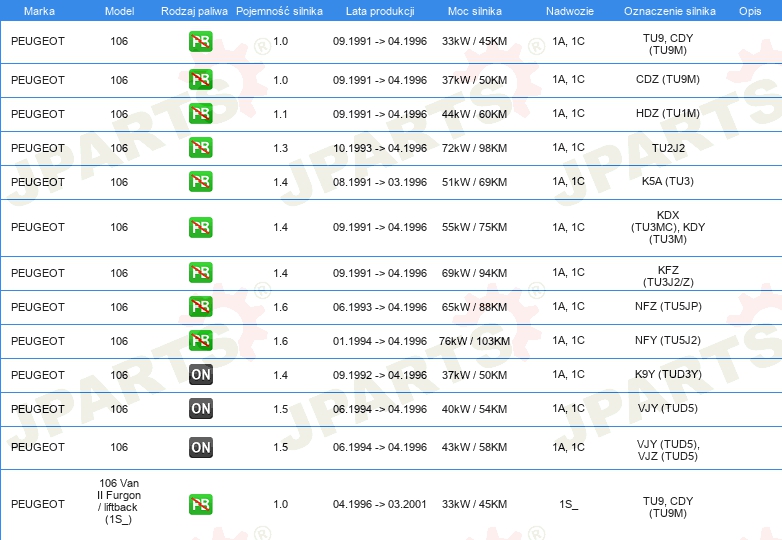The image size is (782, 540).
Task: Click the 10.1993 -> 04.1996 production years cell
Action: pyautogui.click(x=380, y=148)
